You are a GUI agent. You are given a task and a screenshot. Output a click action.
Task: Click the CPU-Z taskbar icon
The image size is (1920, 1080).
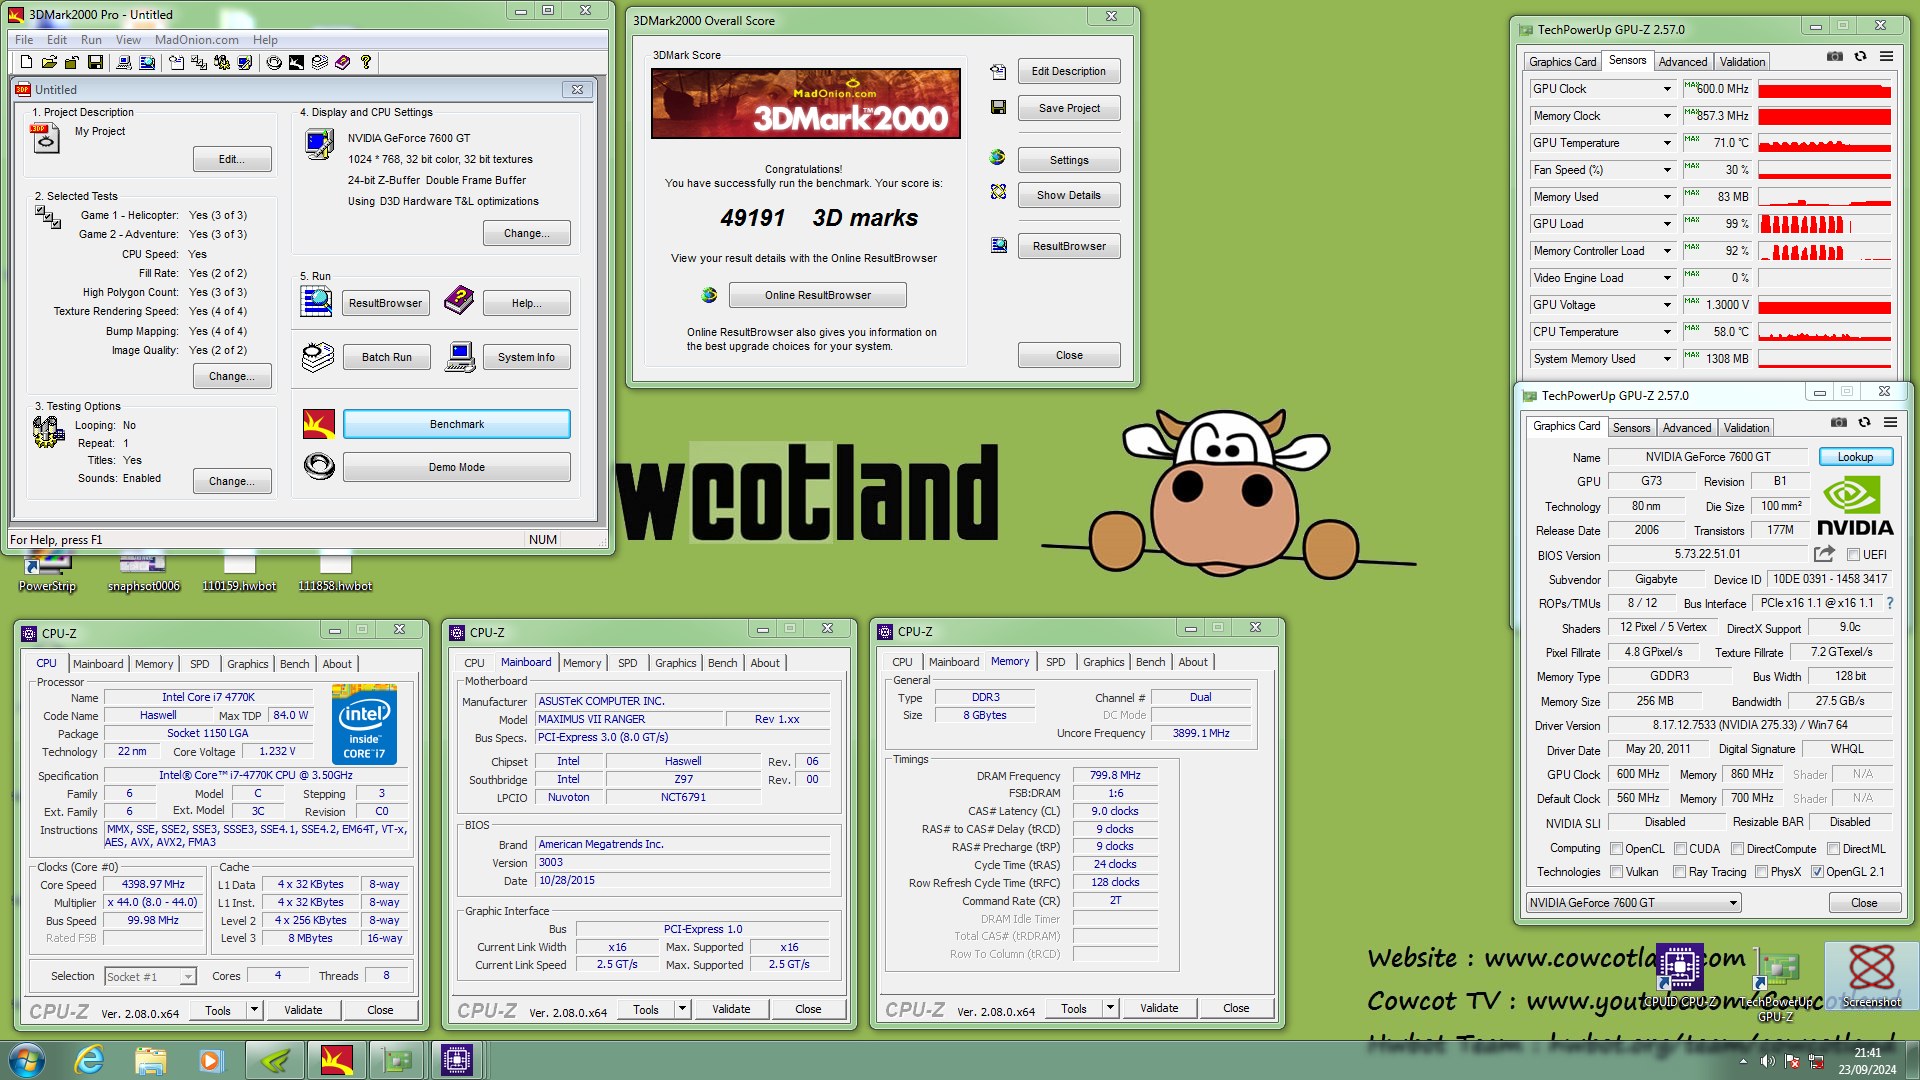[456, 1060]
